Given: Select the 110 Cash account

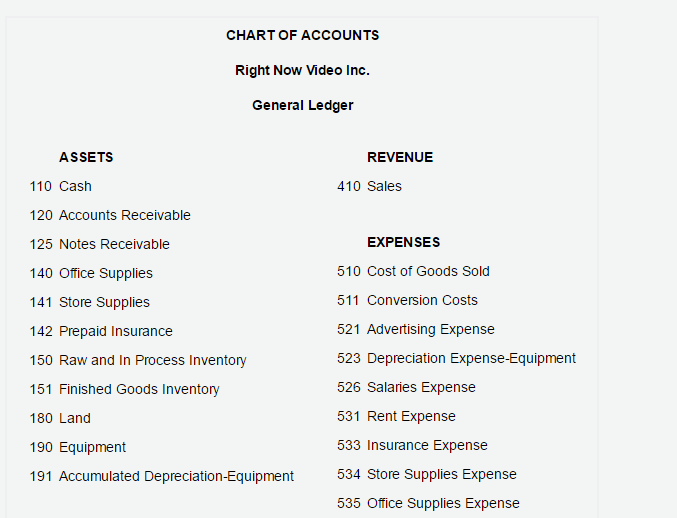Looking at the screenshot, I should pyautogui.click(x=60, y=186).
